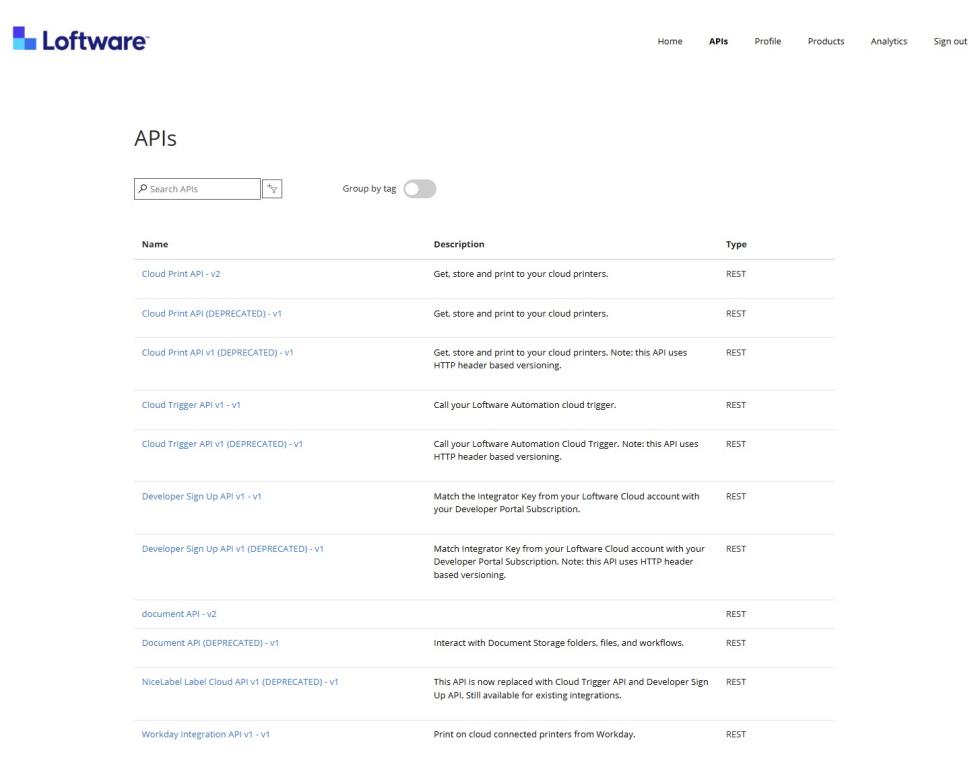Select the APIs navigation item
Screen dimensions: 976x779
pos(718,42)
